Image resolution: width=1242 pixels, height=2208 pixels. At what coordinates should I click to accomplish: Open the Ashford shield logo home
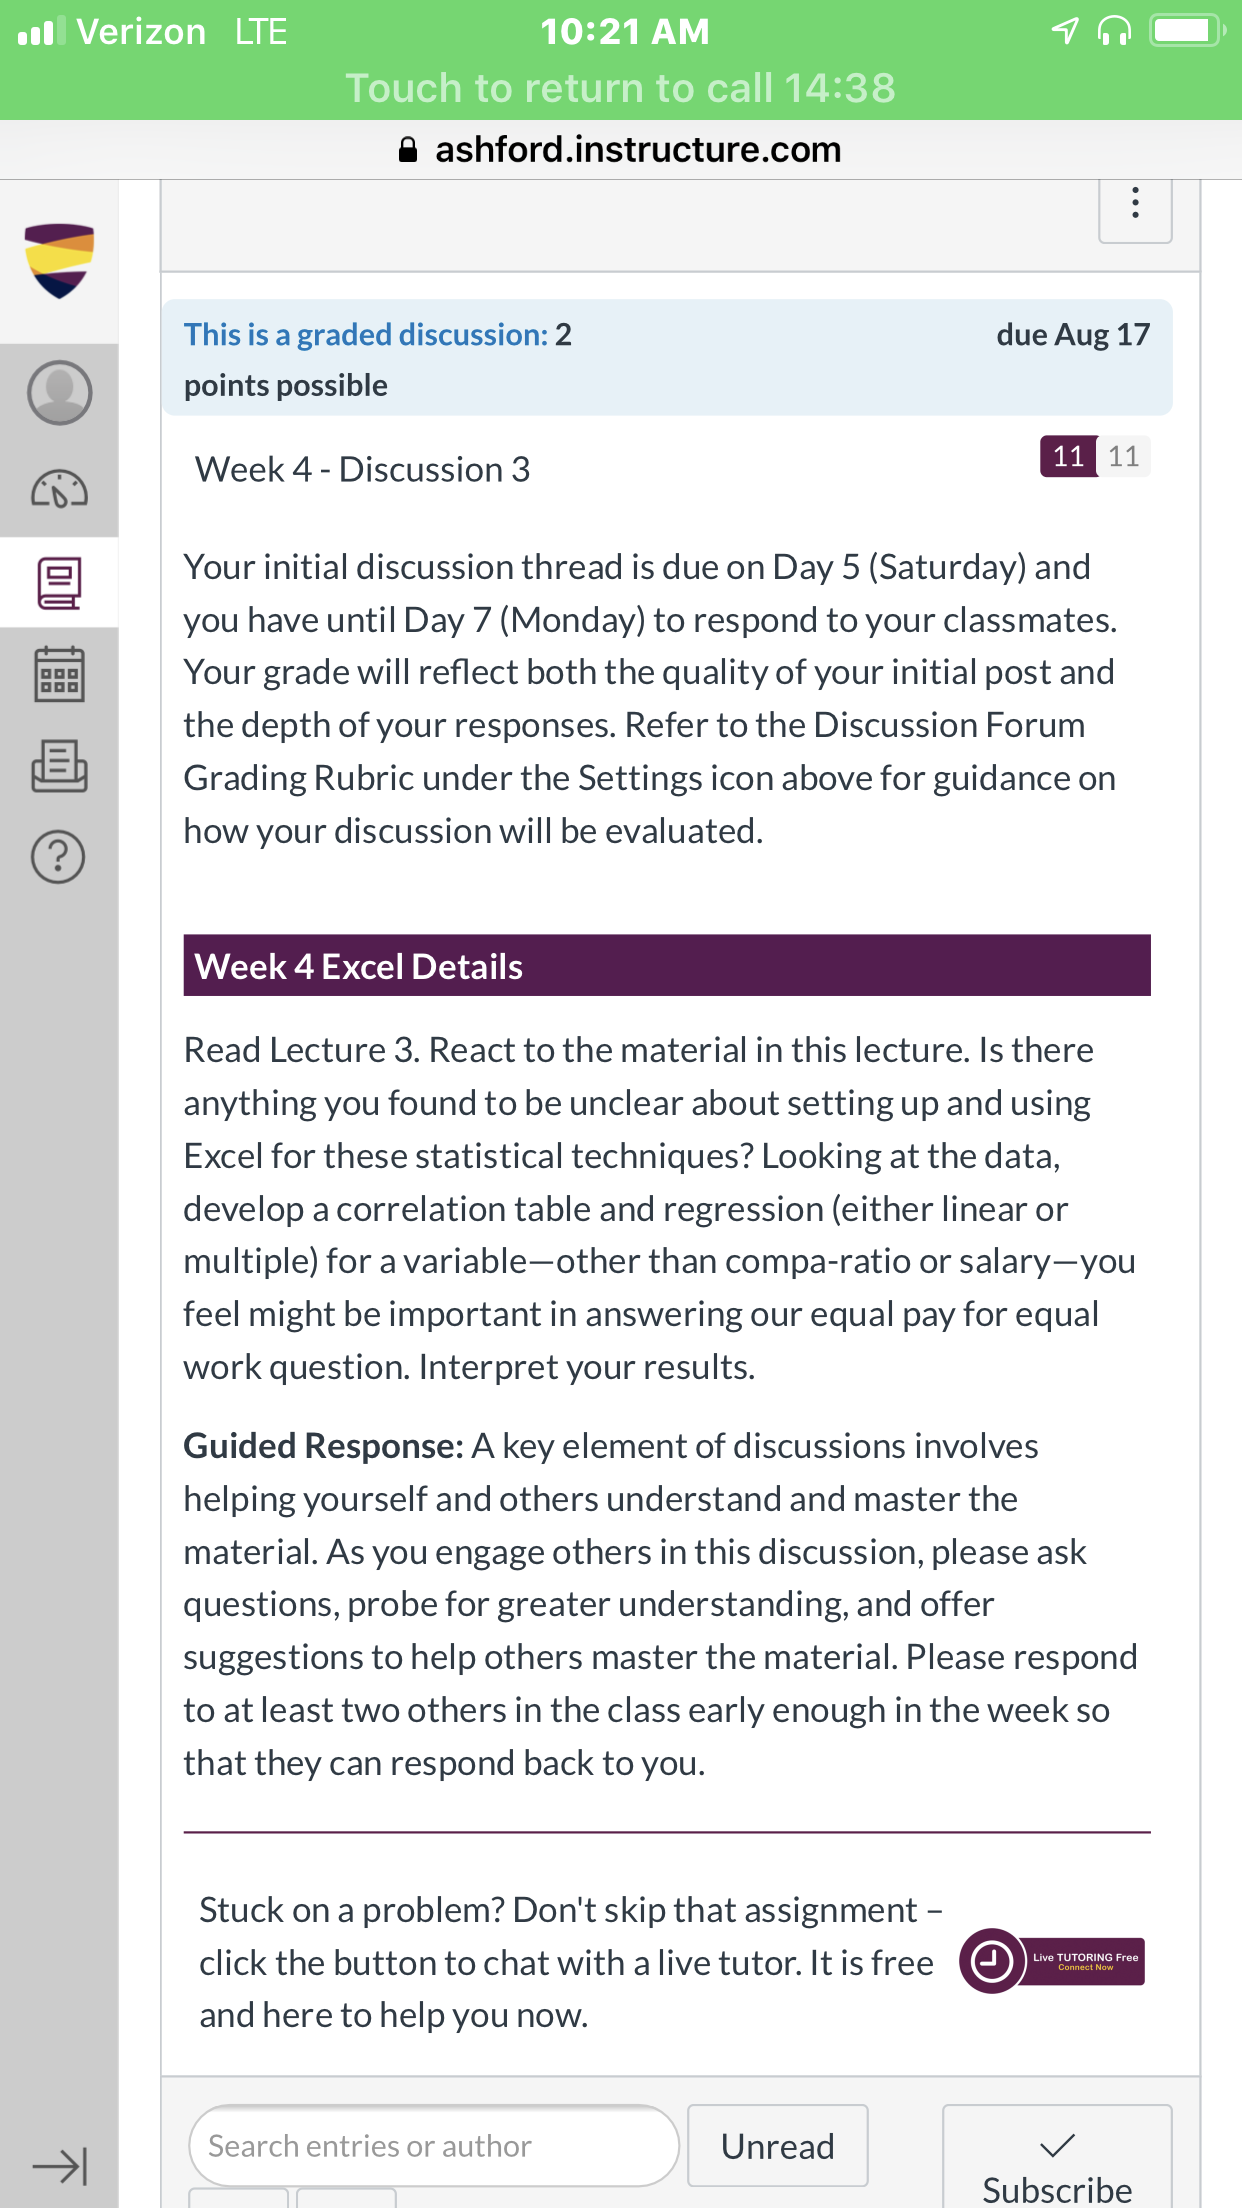click(x=59, y=261)
